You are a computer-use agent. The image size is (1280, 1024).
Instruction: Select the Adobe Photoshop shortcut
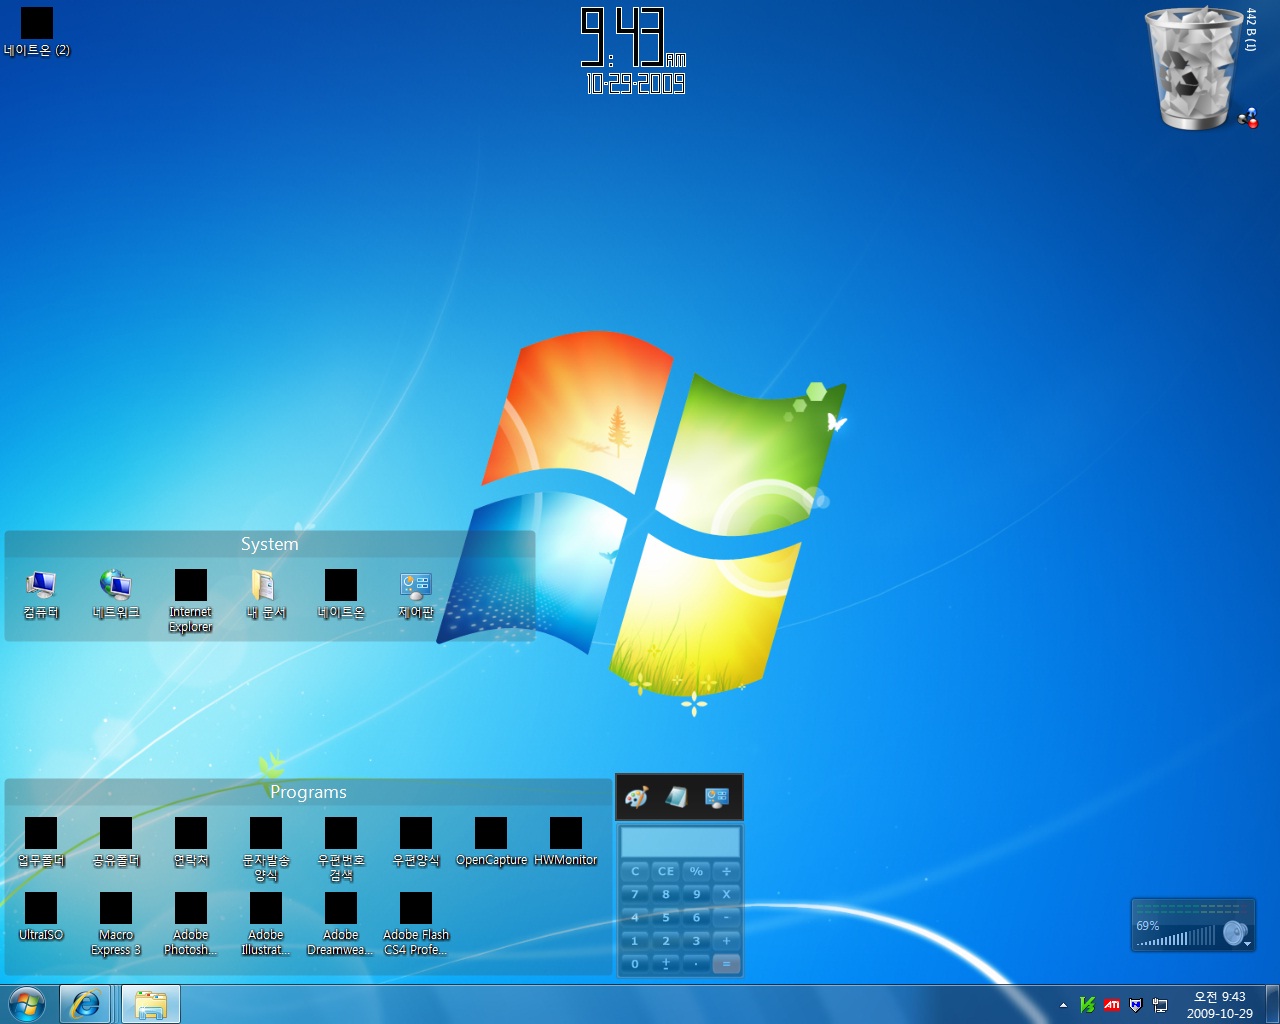pyautogui.click(x=191, y=924)
